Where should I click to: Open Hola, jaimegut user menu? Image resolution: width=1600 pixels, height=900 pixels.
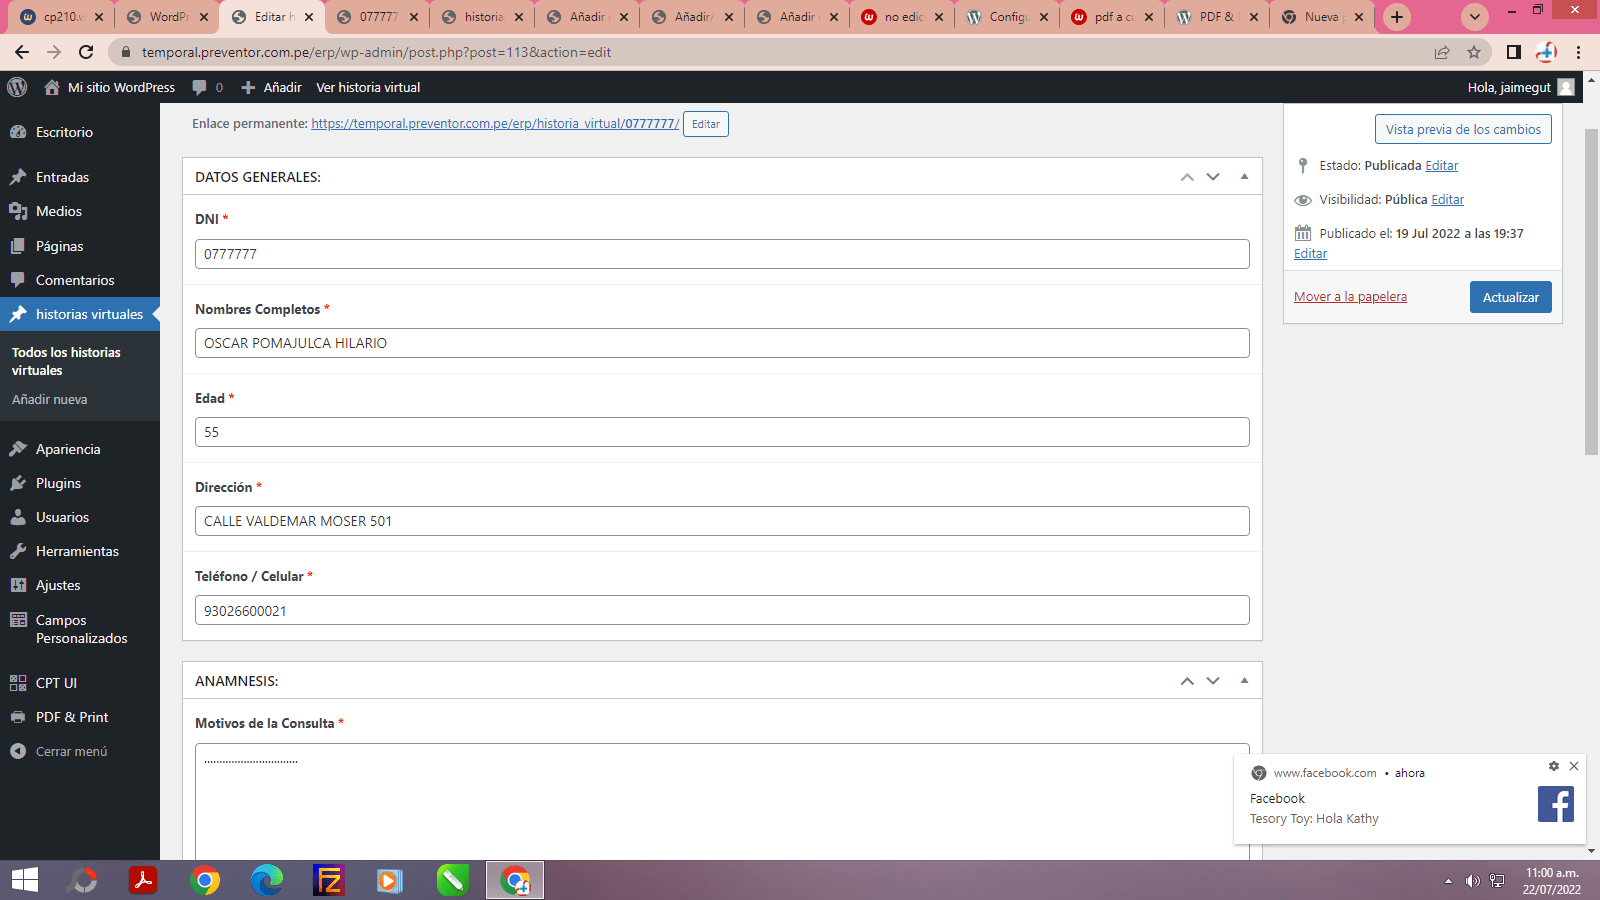point(1520,87)
